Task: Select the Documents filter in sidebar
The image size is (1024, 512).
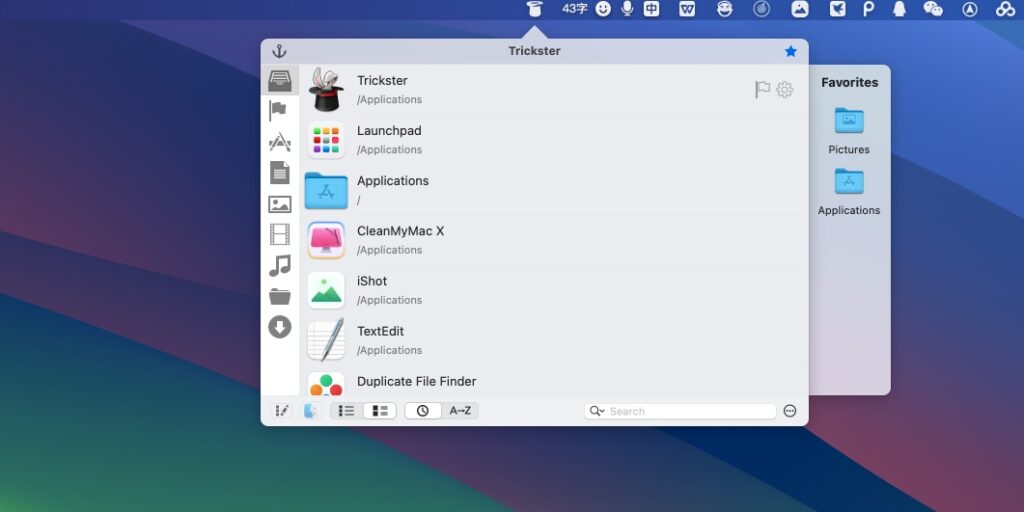Action: pos(280,173)
